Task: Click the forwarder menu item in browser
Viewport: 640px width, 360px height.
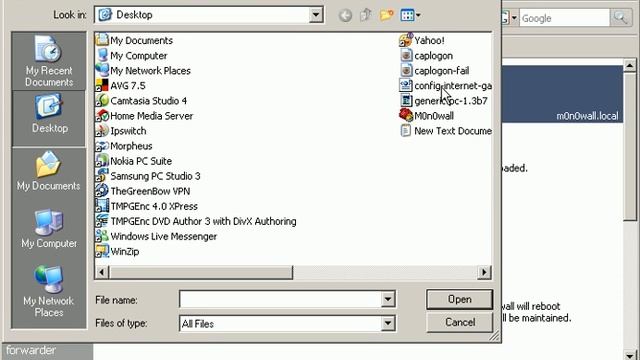Action: (x=31, y=351)
